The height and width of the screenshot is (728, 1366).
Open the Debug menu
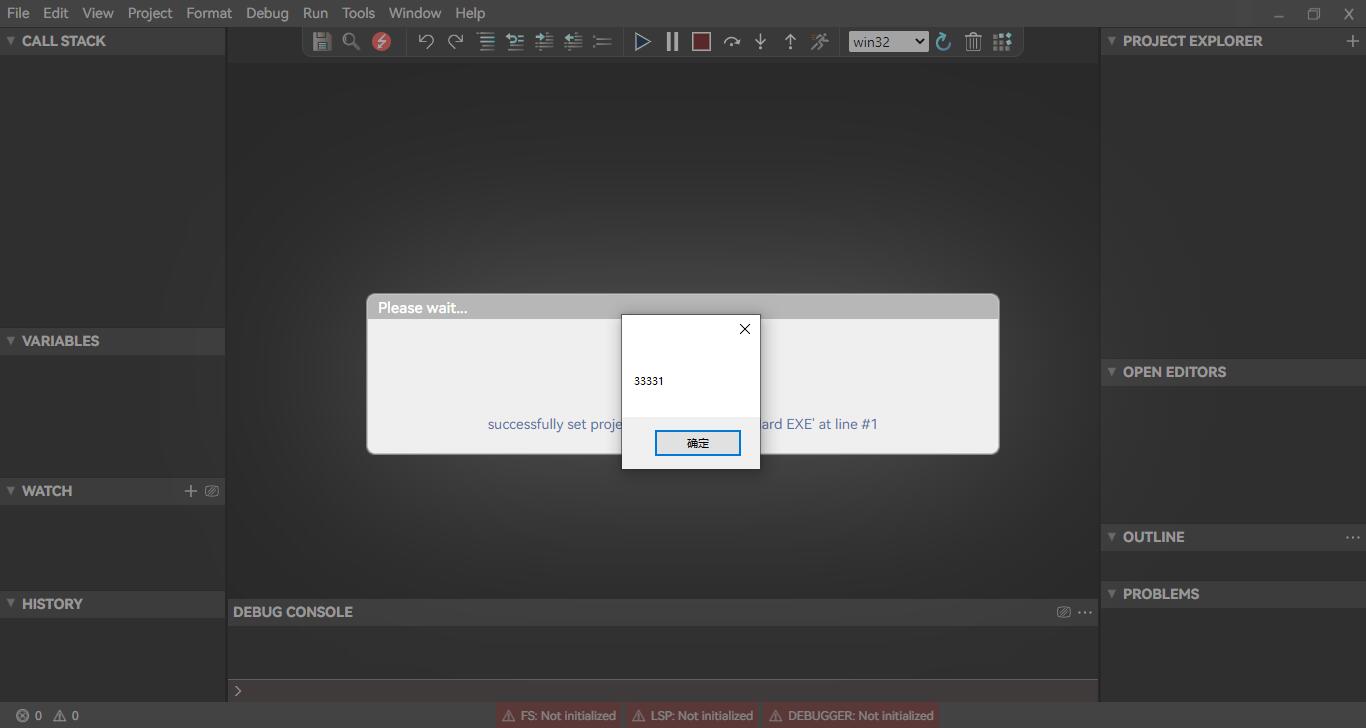tap(267, 13)
